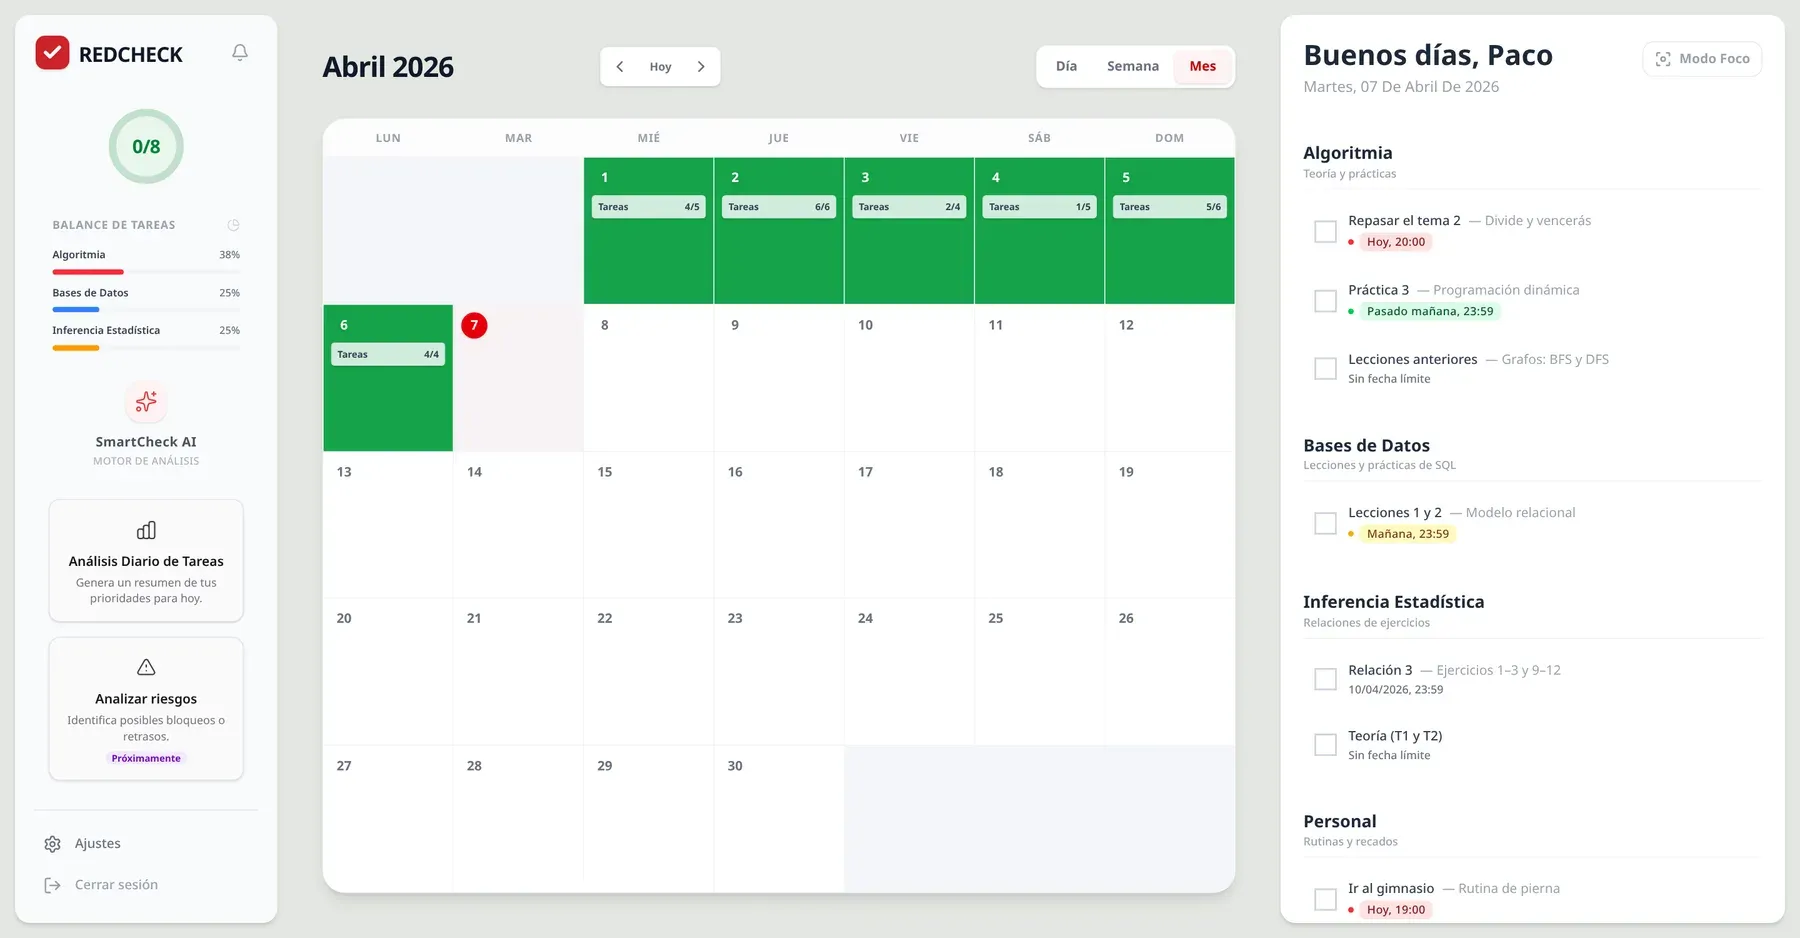This screenshot has width=1800, height=938.
Task: Open Tareas 4/4 badge on April 6
Action: [388, 354]
